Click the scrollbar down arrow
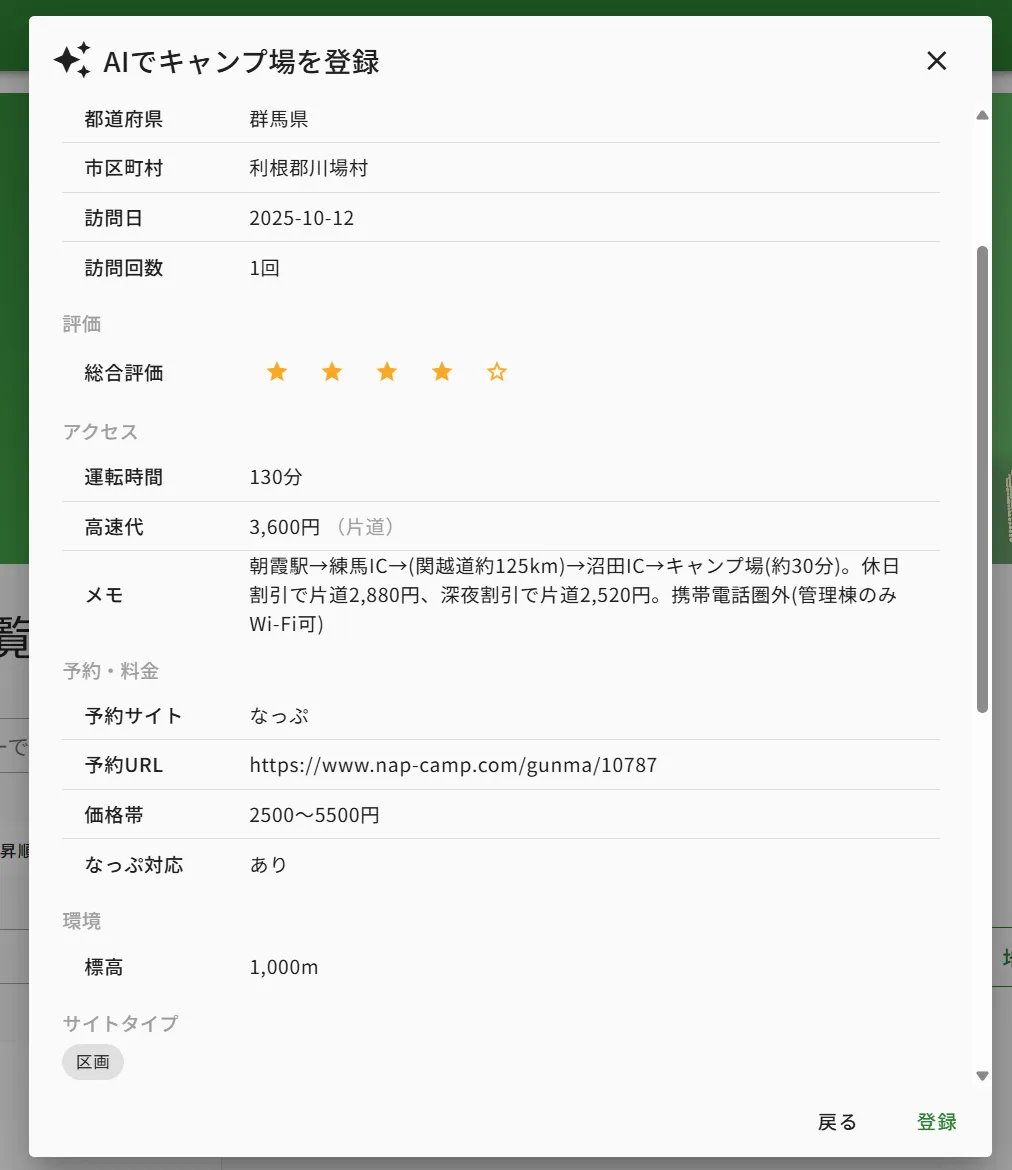Viewport: 1012px width, 1170px height. [x=982, y=1076]
